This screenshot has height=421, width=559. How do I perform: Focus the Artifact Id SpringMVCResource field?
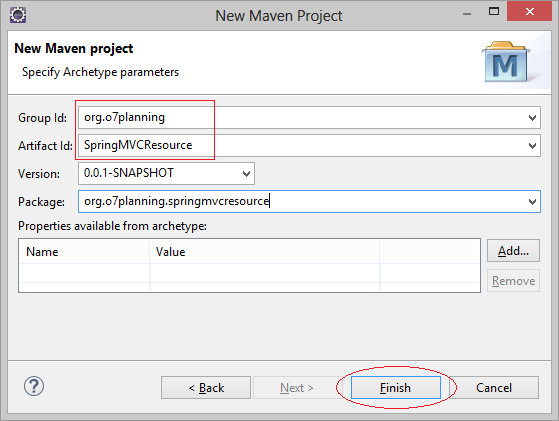(309, 145)
